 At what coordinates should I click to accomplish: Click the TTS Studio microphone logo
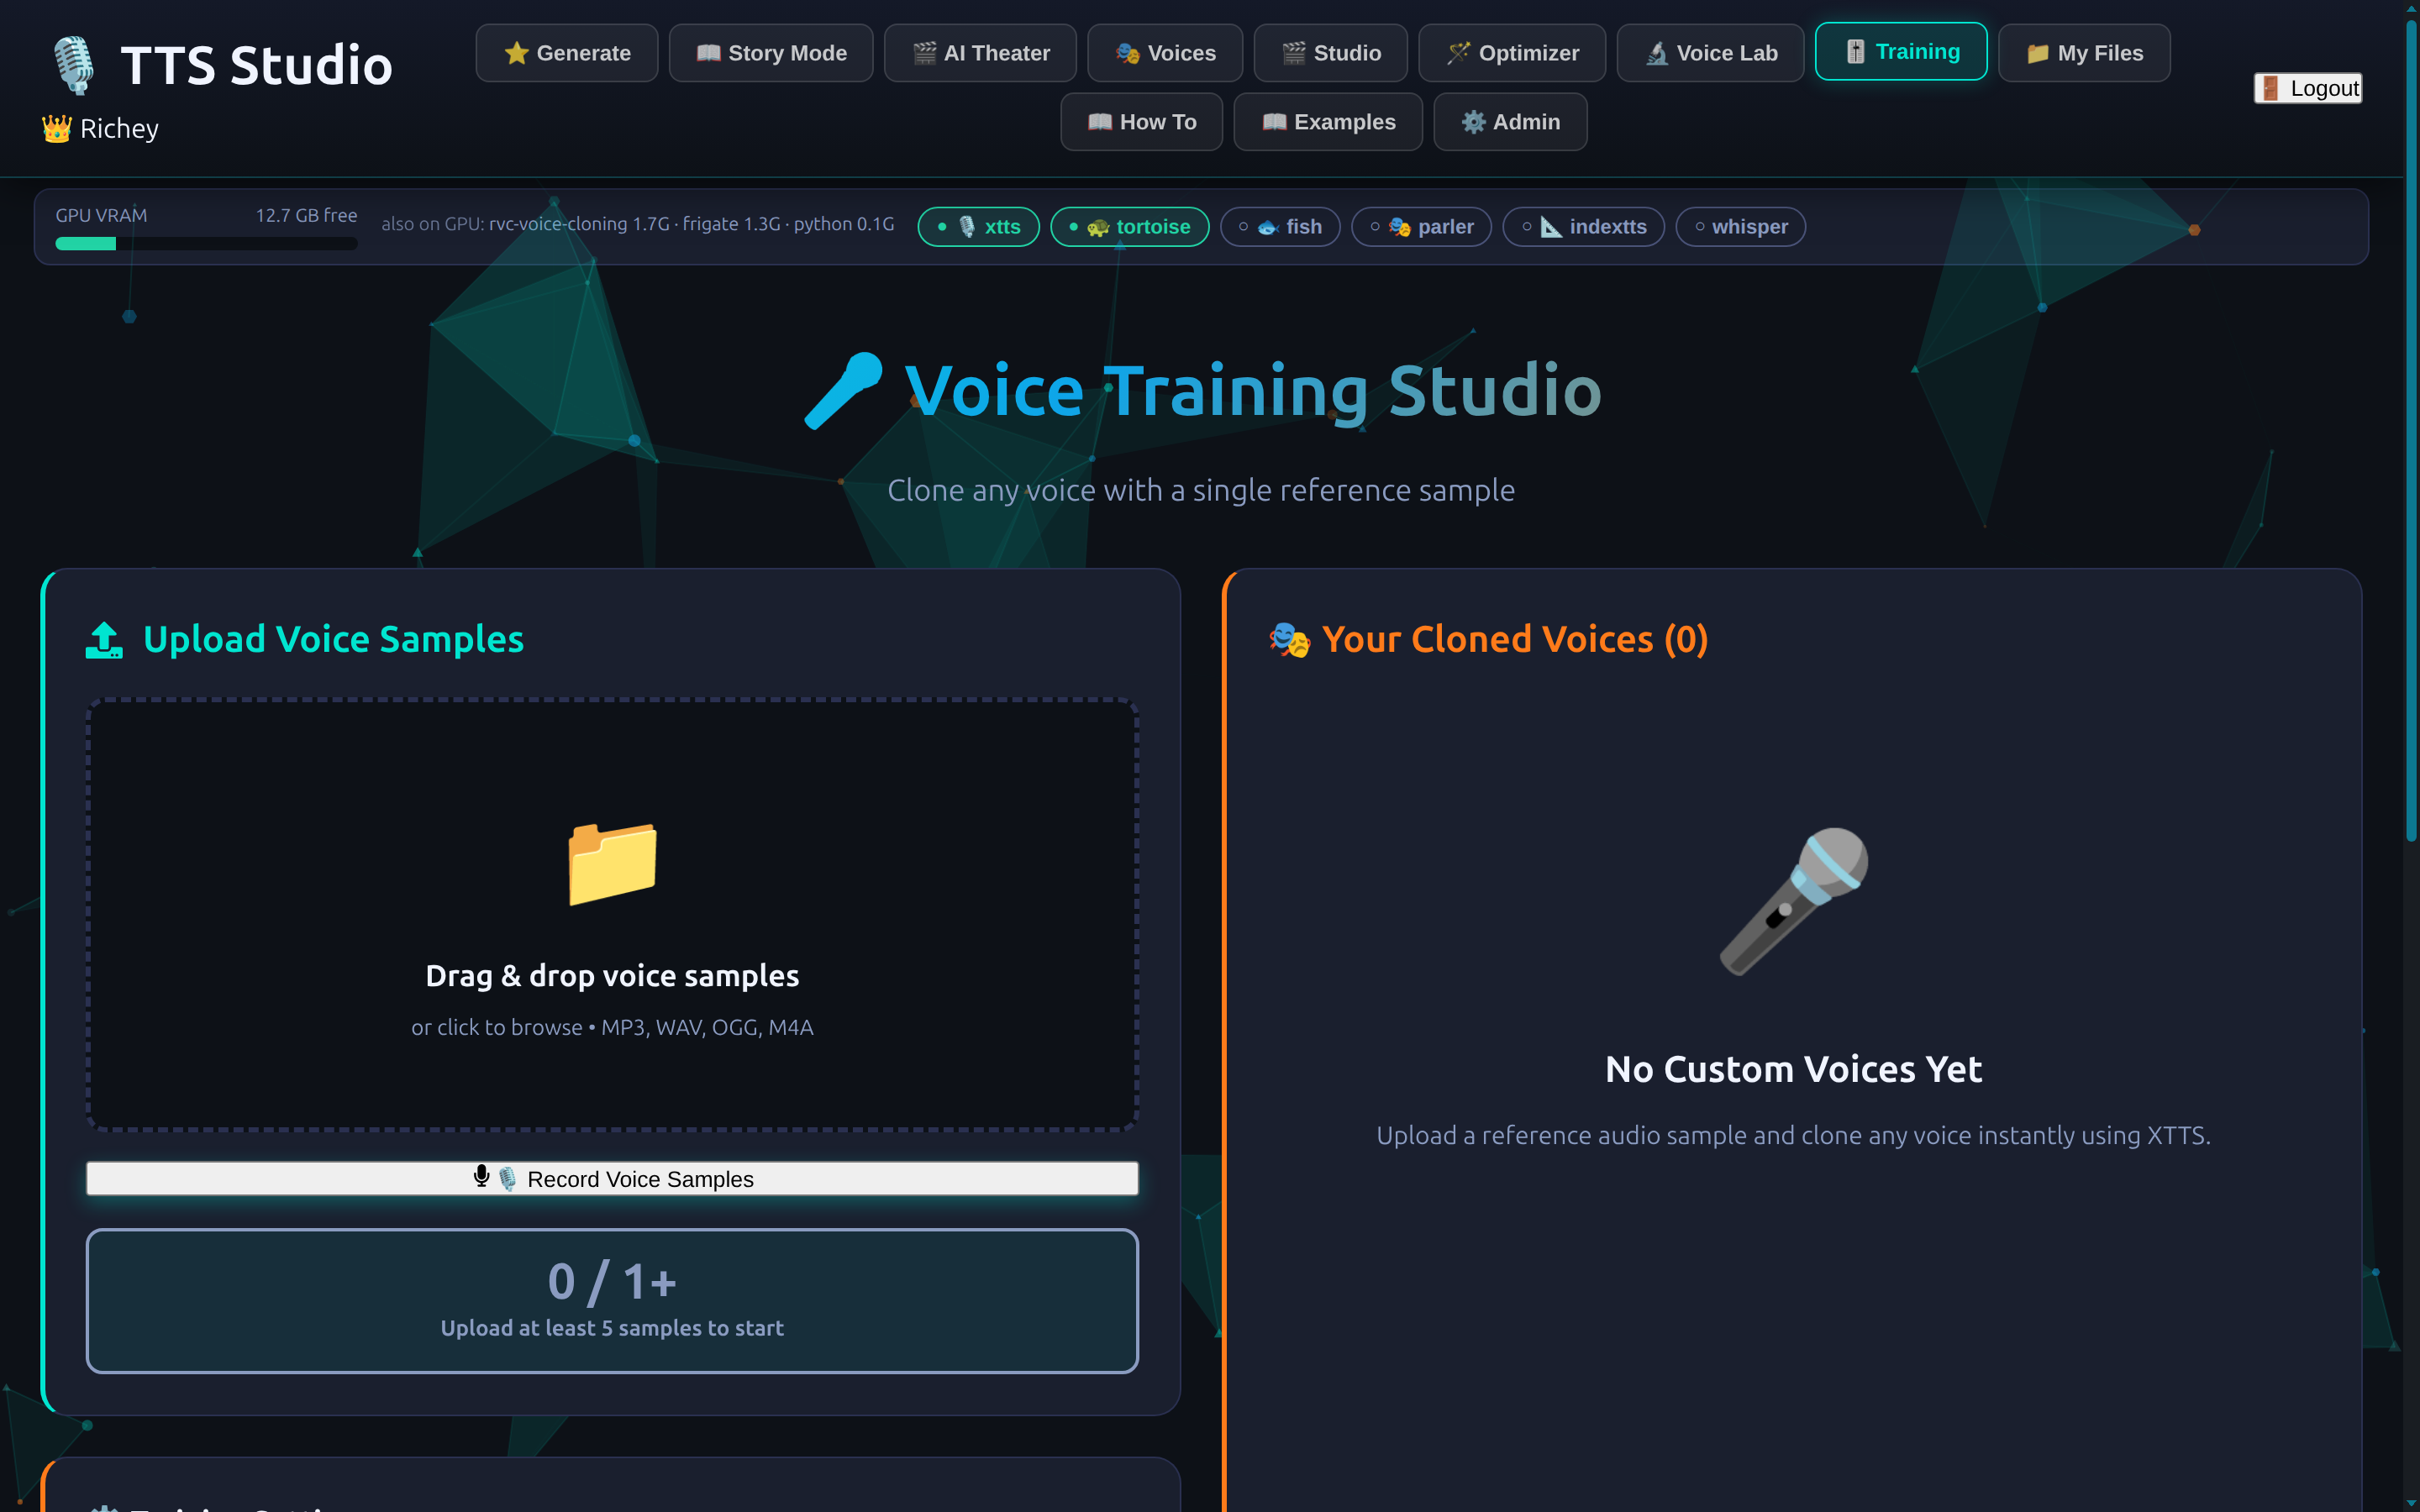[x=74, y=65]
